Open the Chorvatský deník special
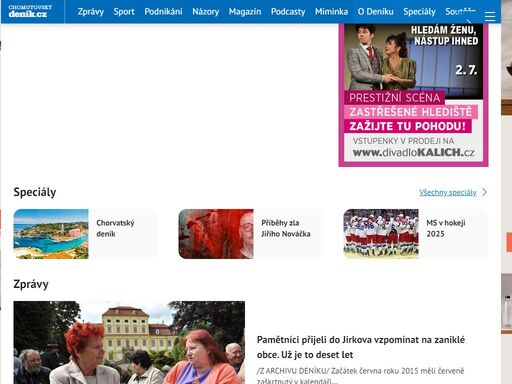This screenshot has width=512, height=384. coord(85,234)
